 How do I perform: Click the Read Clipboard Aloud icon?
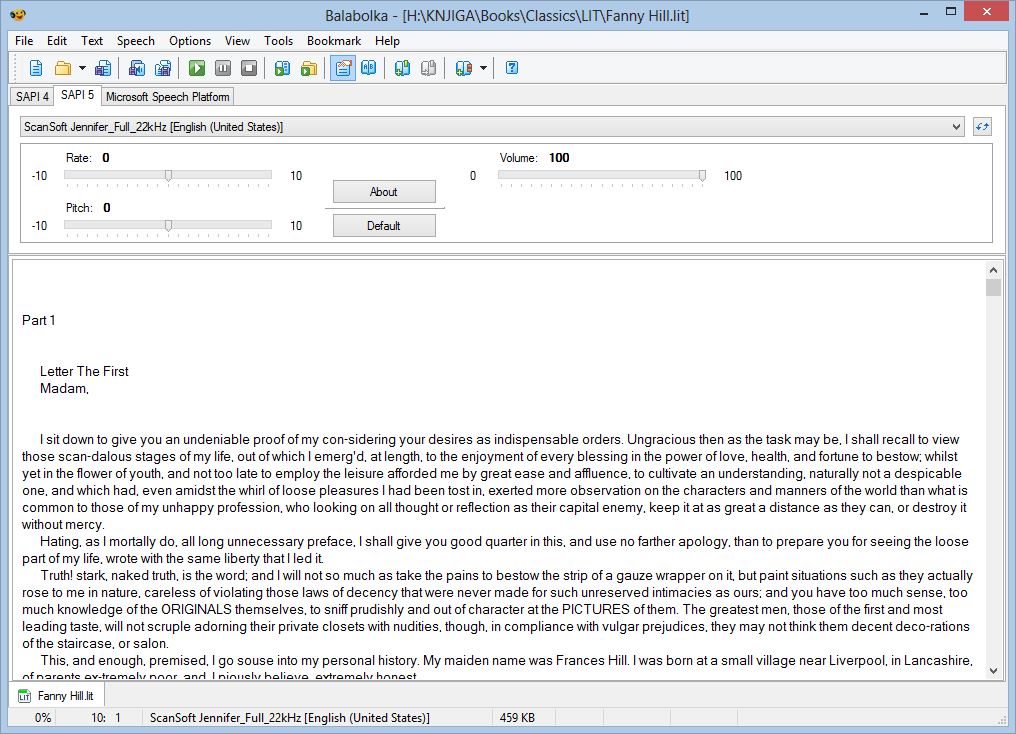tap(283, 68)
